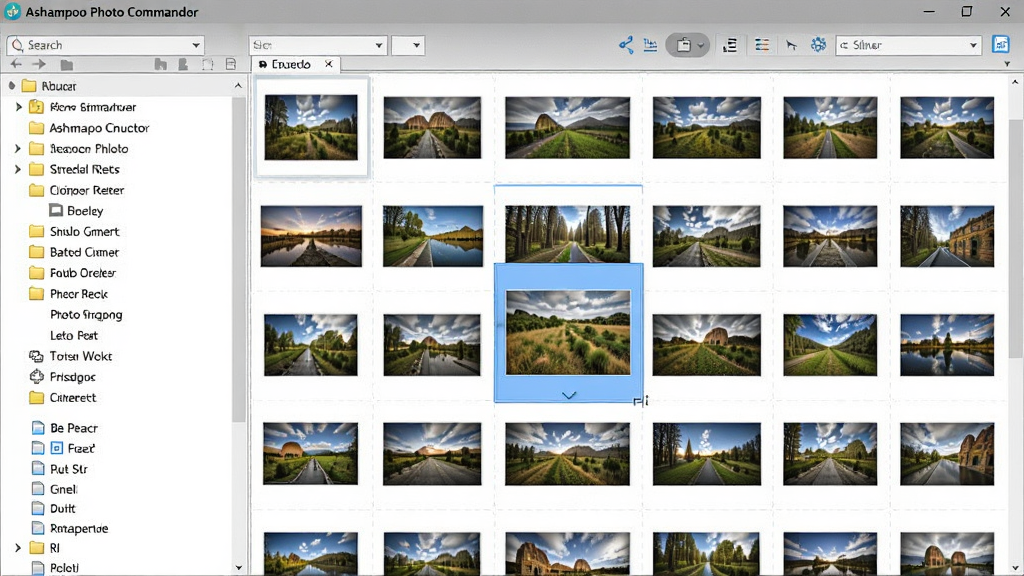Expand the Streclal Rets folder
The width and height of the screenshot is (1024, 576).
[18, 169]
